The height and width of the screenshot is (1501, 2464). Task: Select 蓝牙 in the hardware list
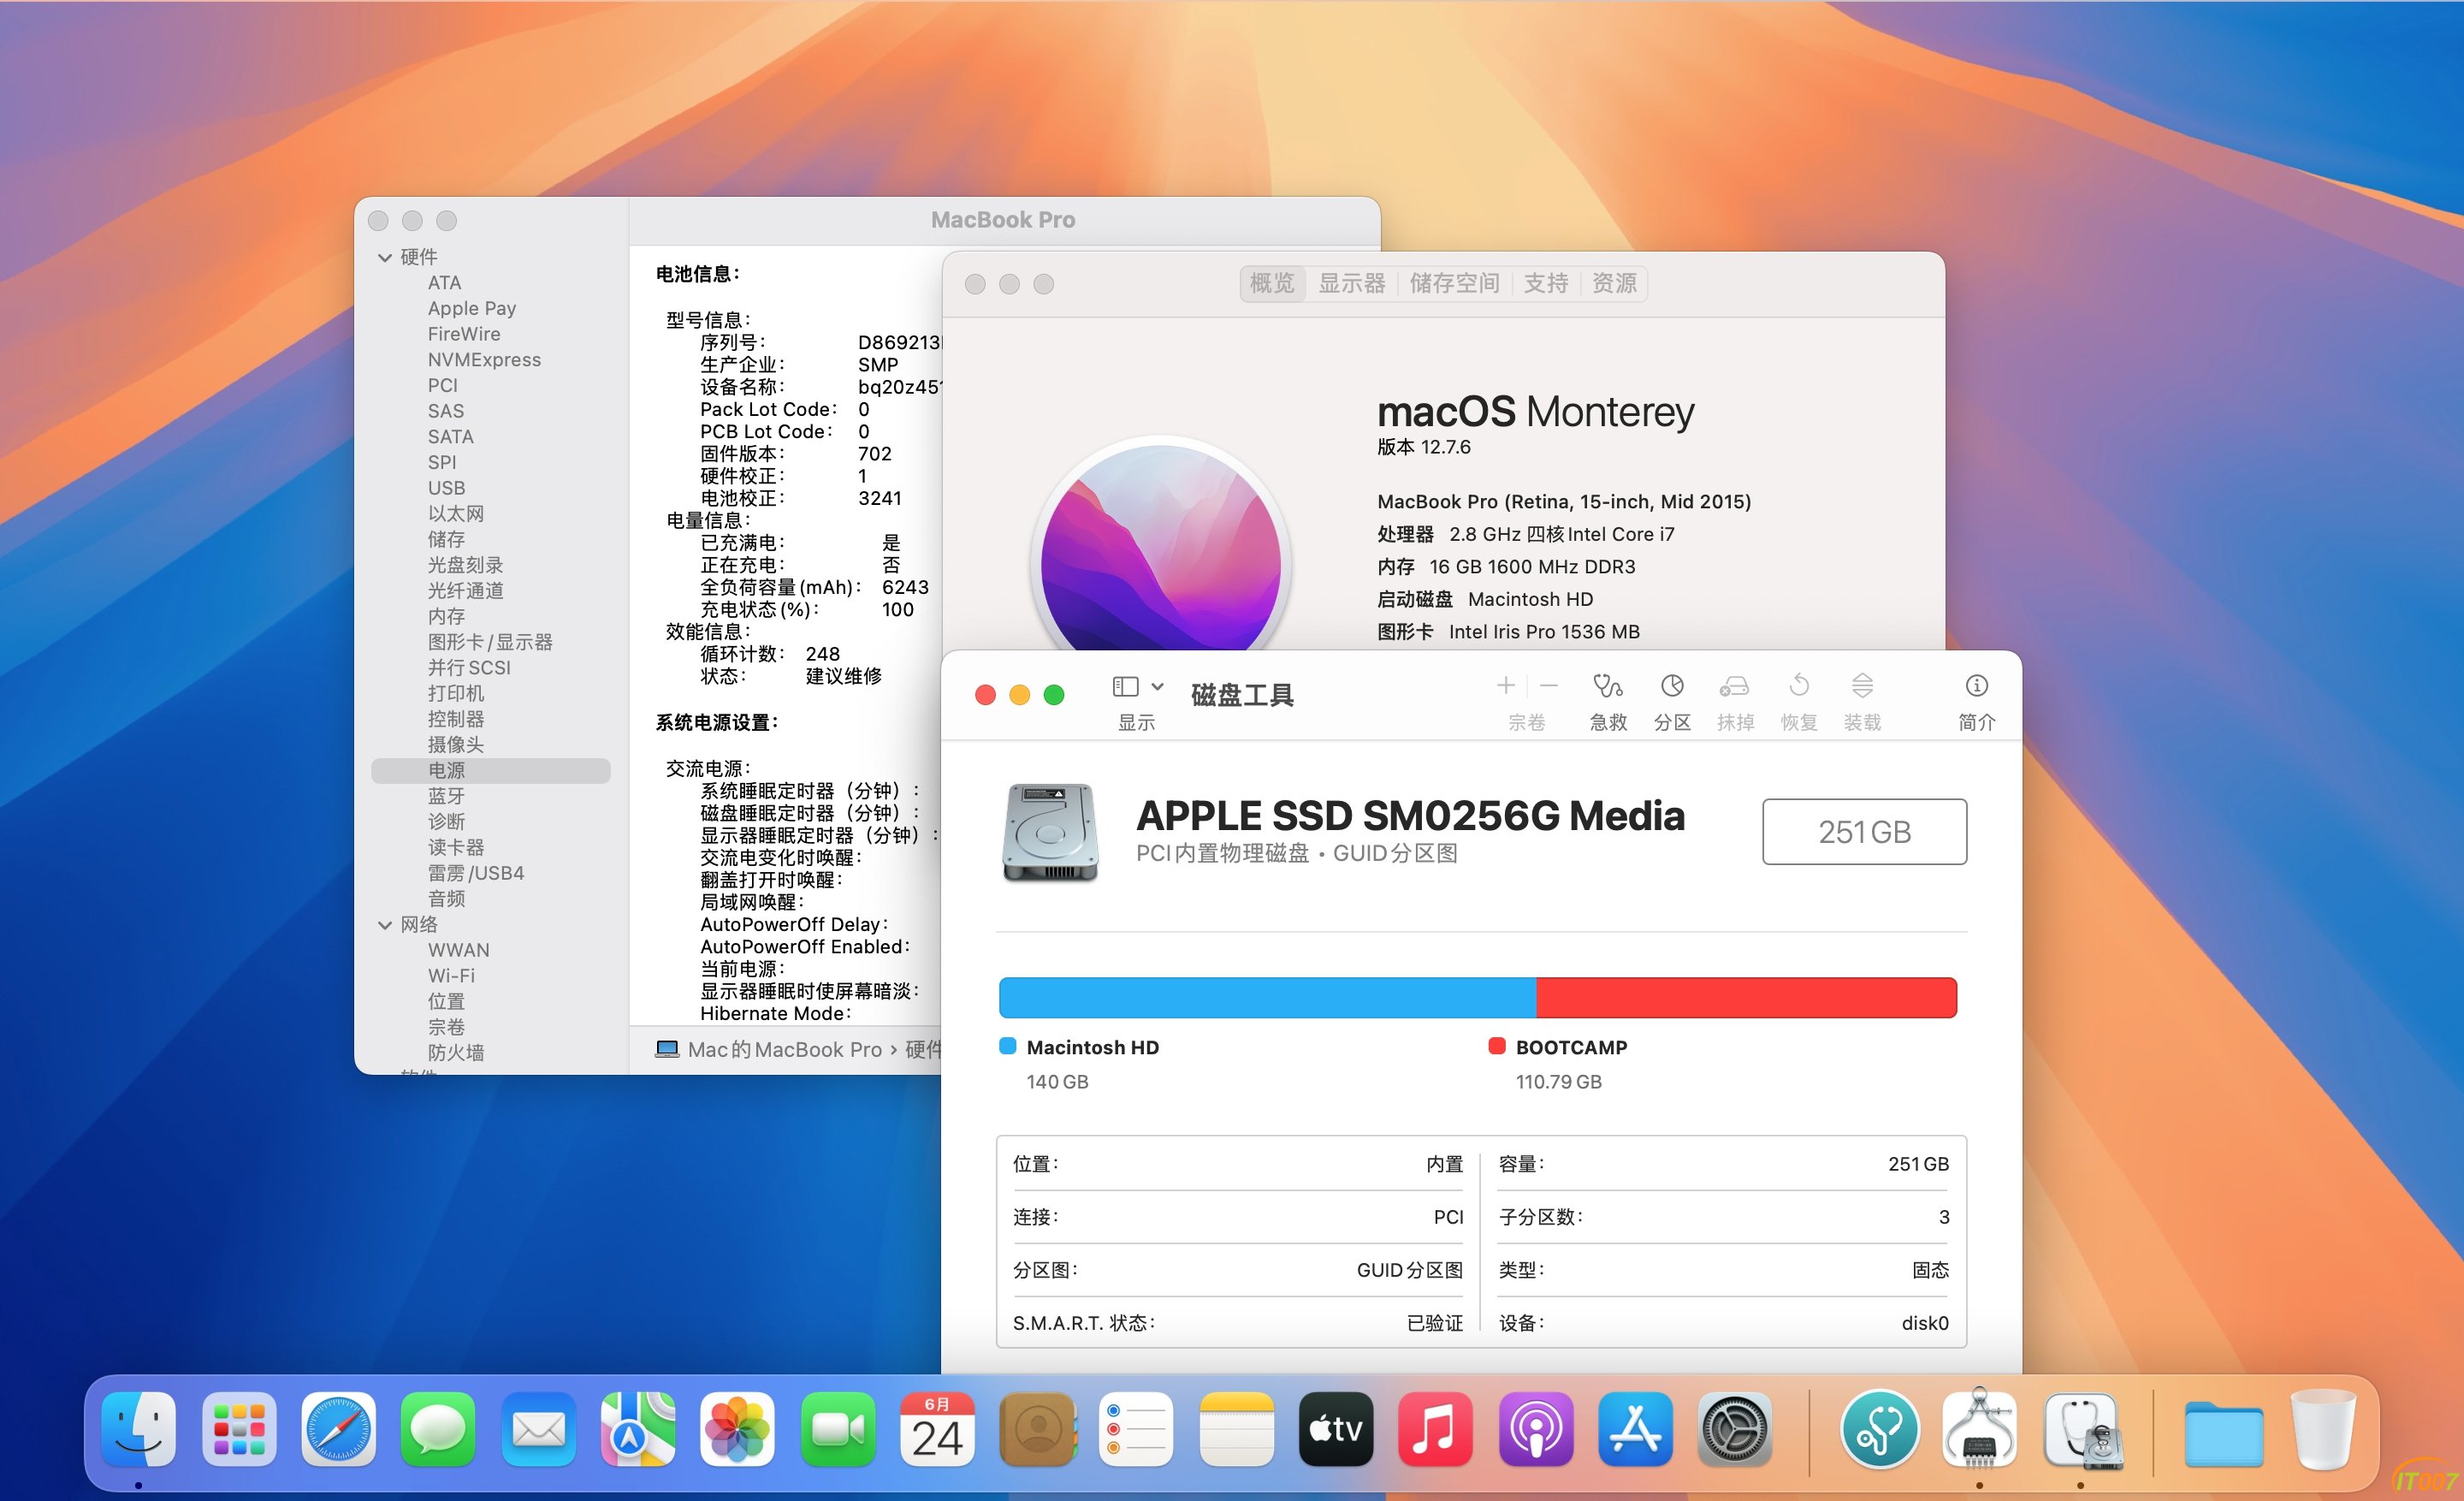click(x=446, y=796)
